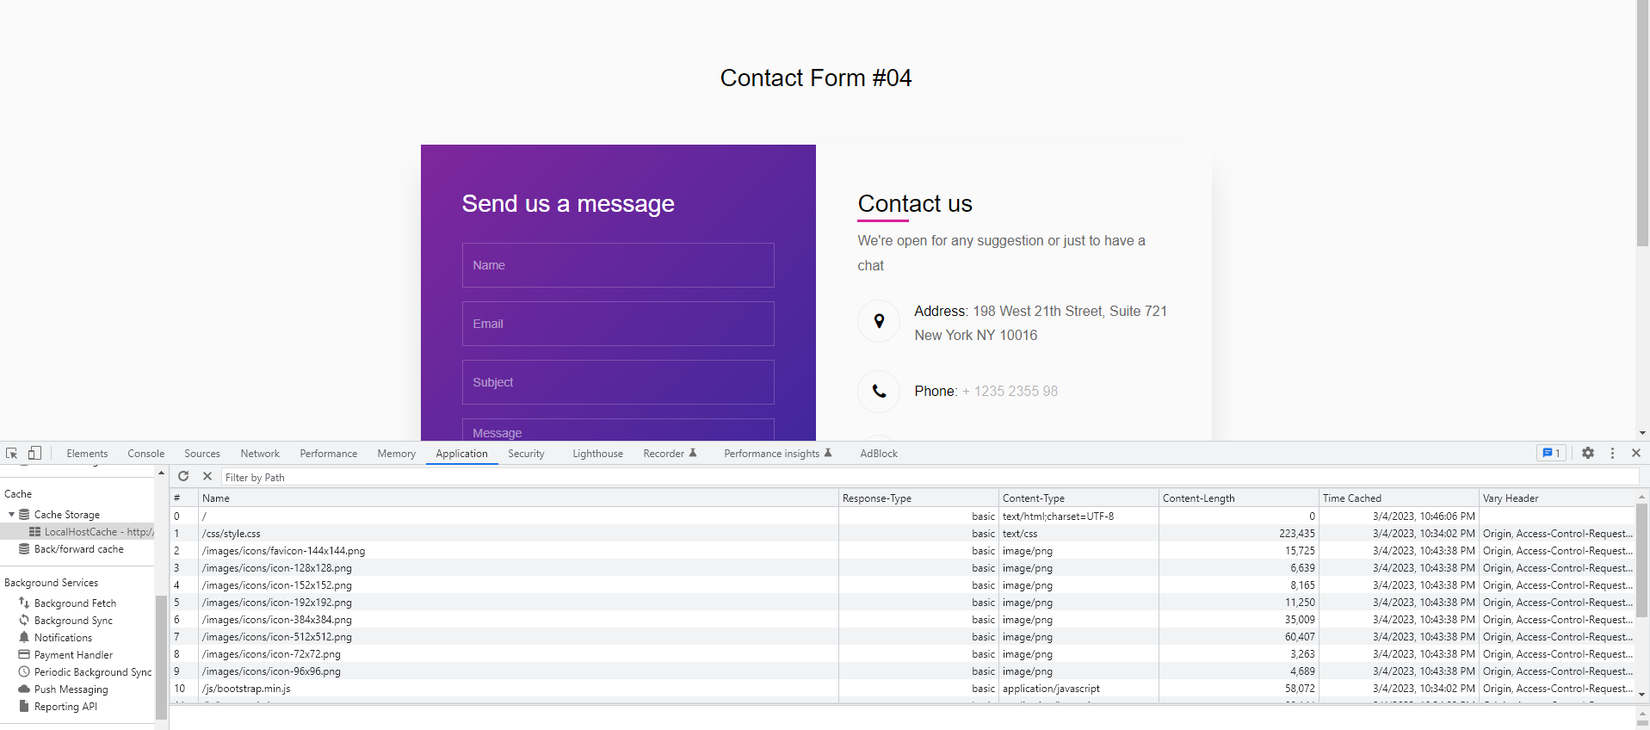The image size is (1650, 730).
Task: Click the Push Messaging cloud icon
Action: pos(24,689)
